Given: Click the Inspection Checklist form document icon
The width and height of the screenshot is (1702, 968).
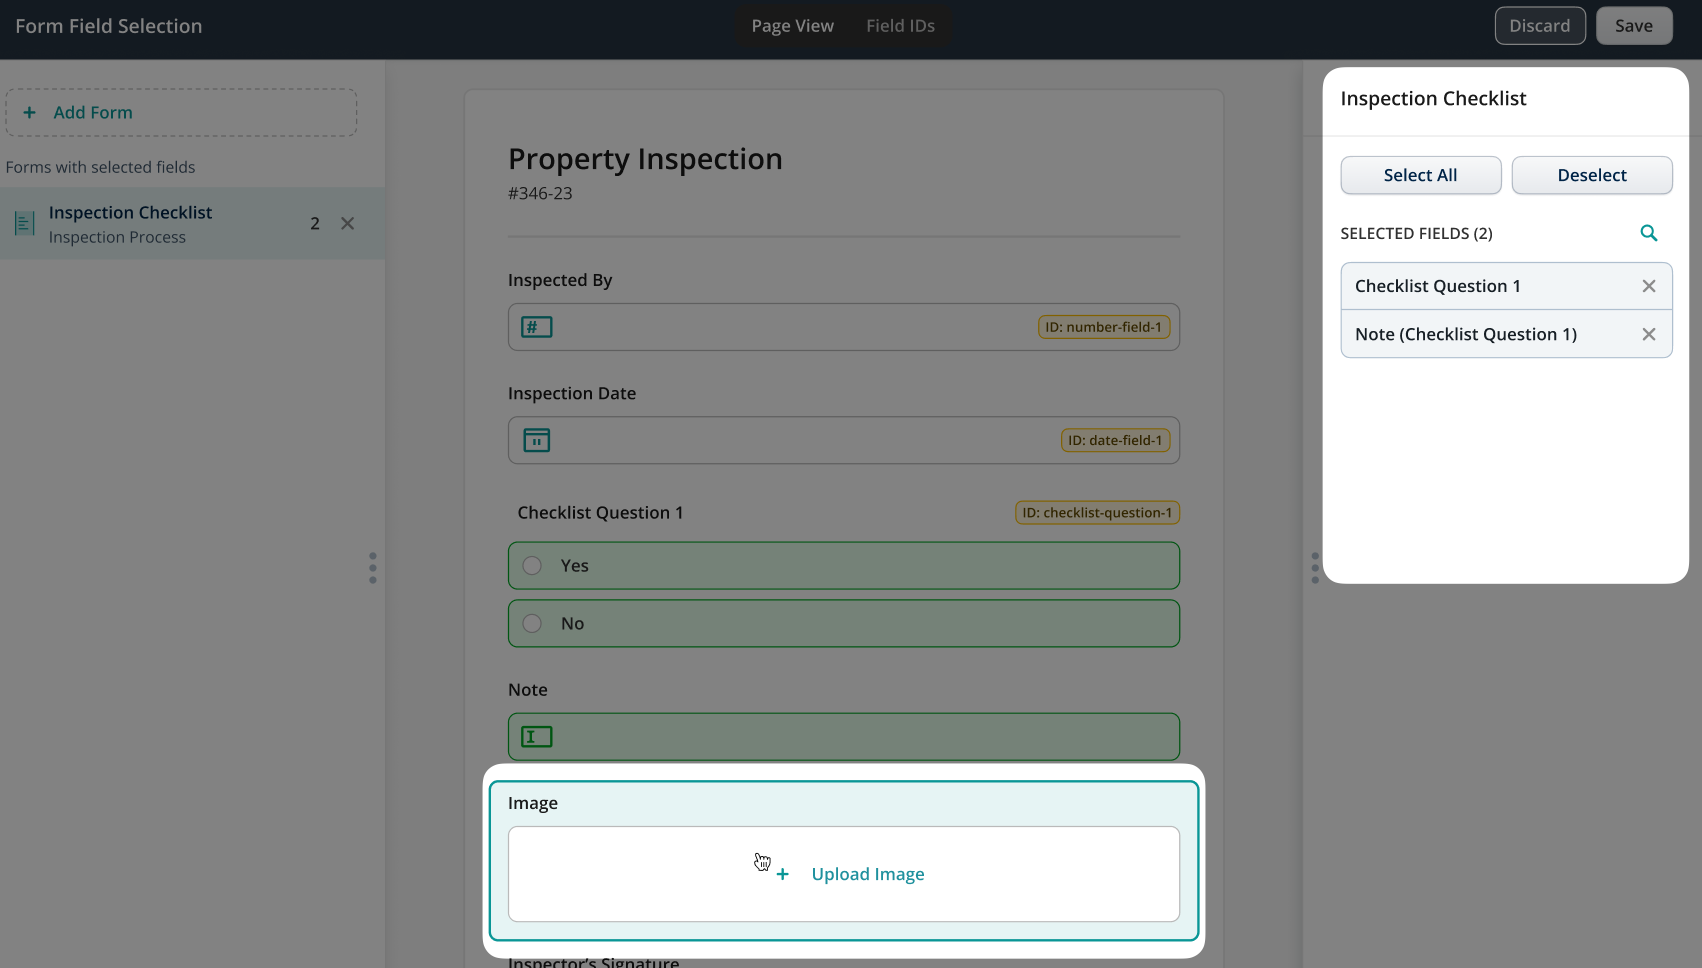Looking at the screenshot, I should (25, 223).
